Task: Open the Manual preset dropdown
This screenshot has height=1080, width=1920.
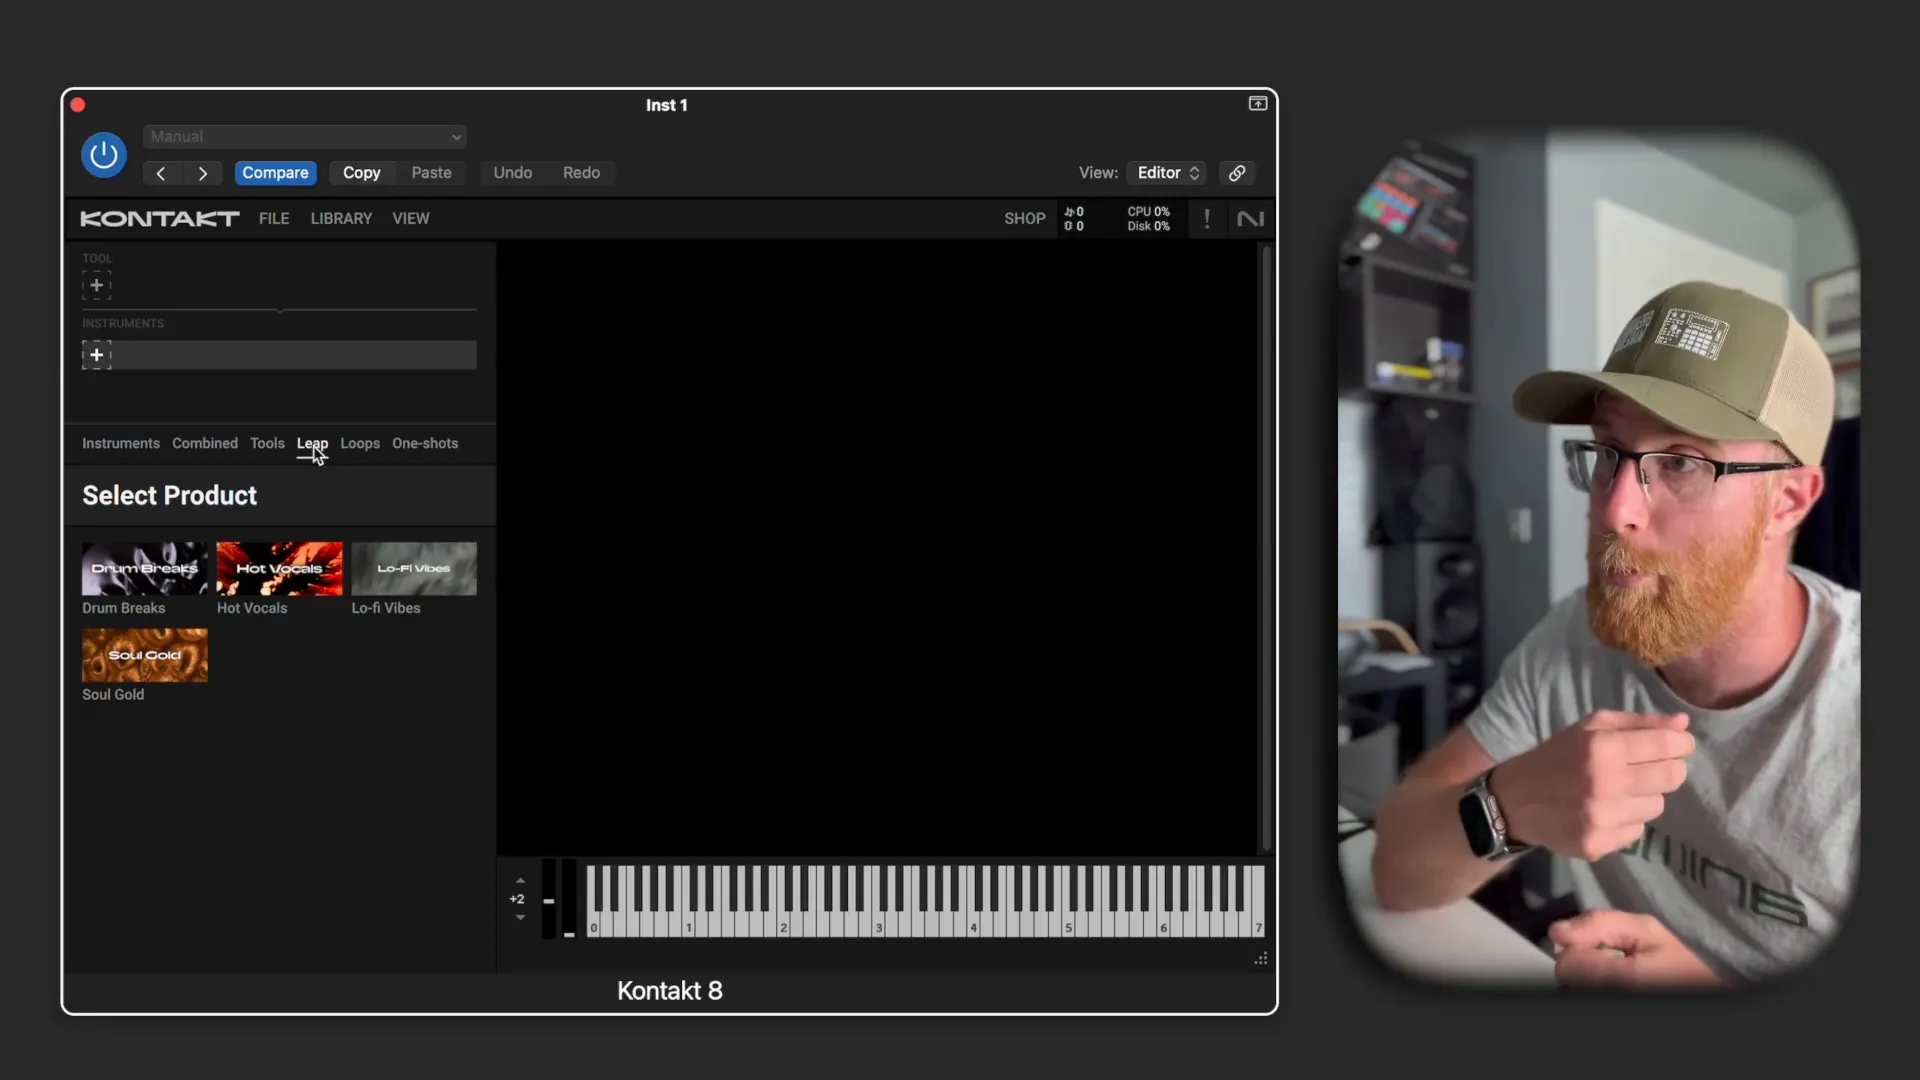Action: (x=304, y=137)
